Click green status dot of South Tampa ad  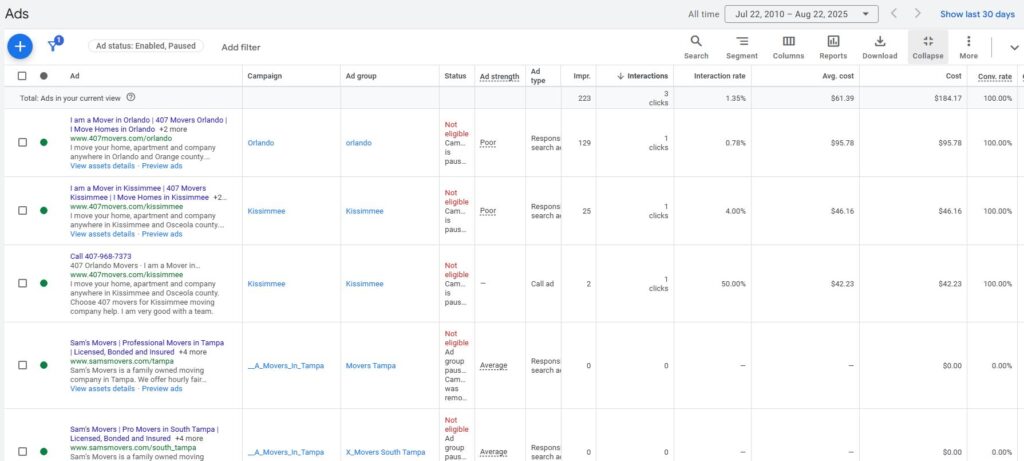pos(44,451)
